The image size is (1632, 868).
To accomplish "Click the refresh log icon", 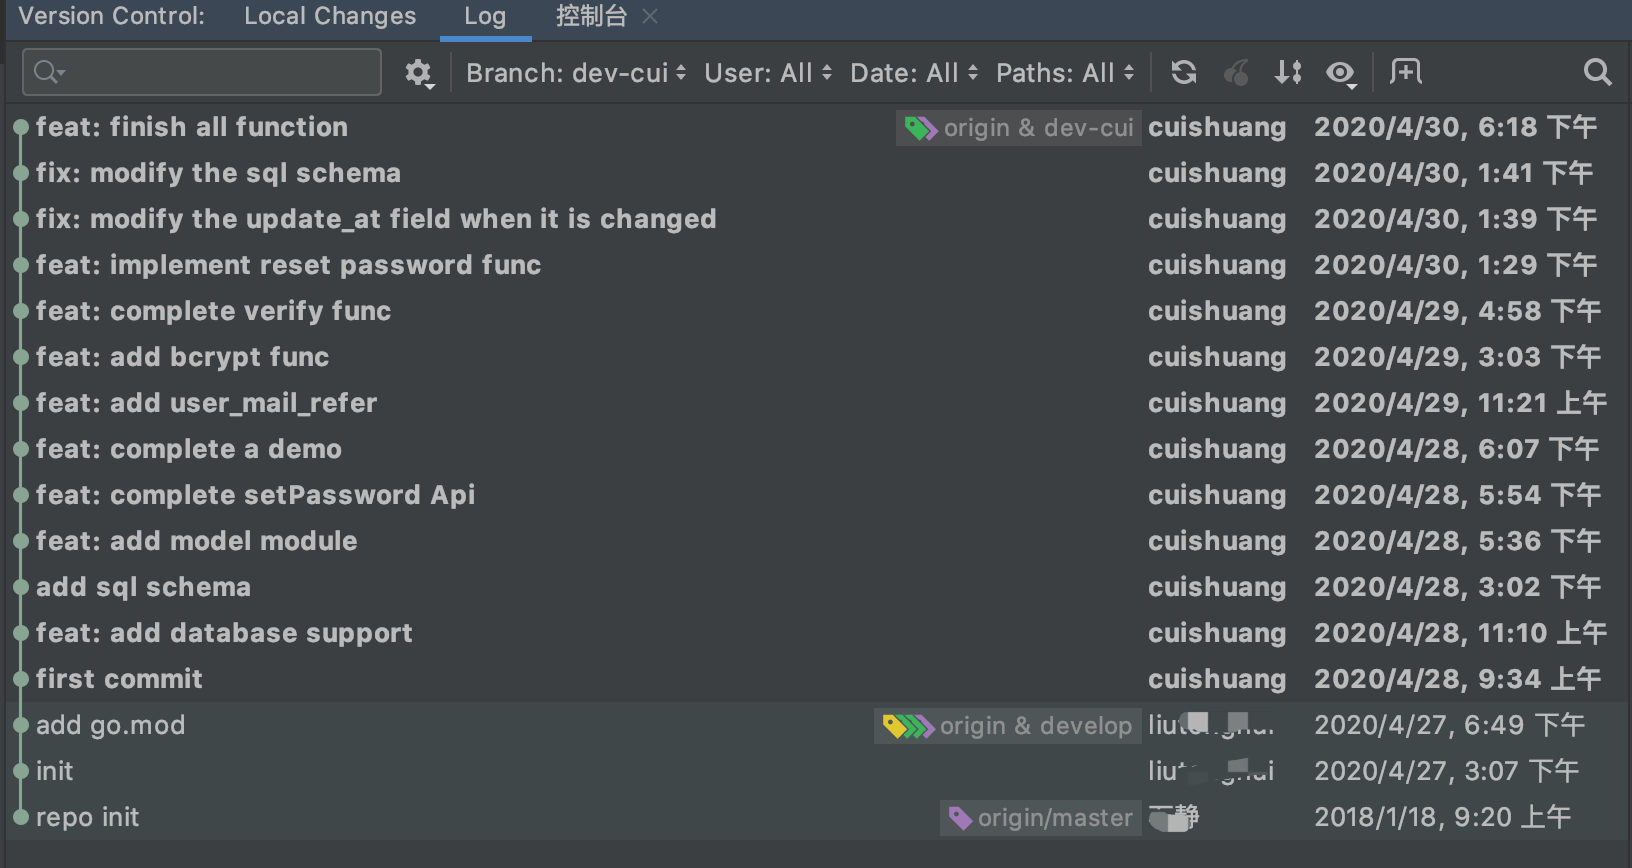I will (x=1184, y=72).
